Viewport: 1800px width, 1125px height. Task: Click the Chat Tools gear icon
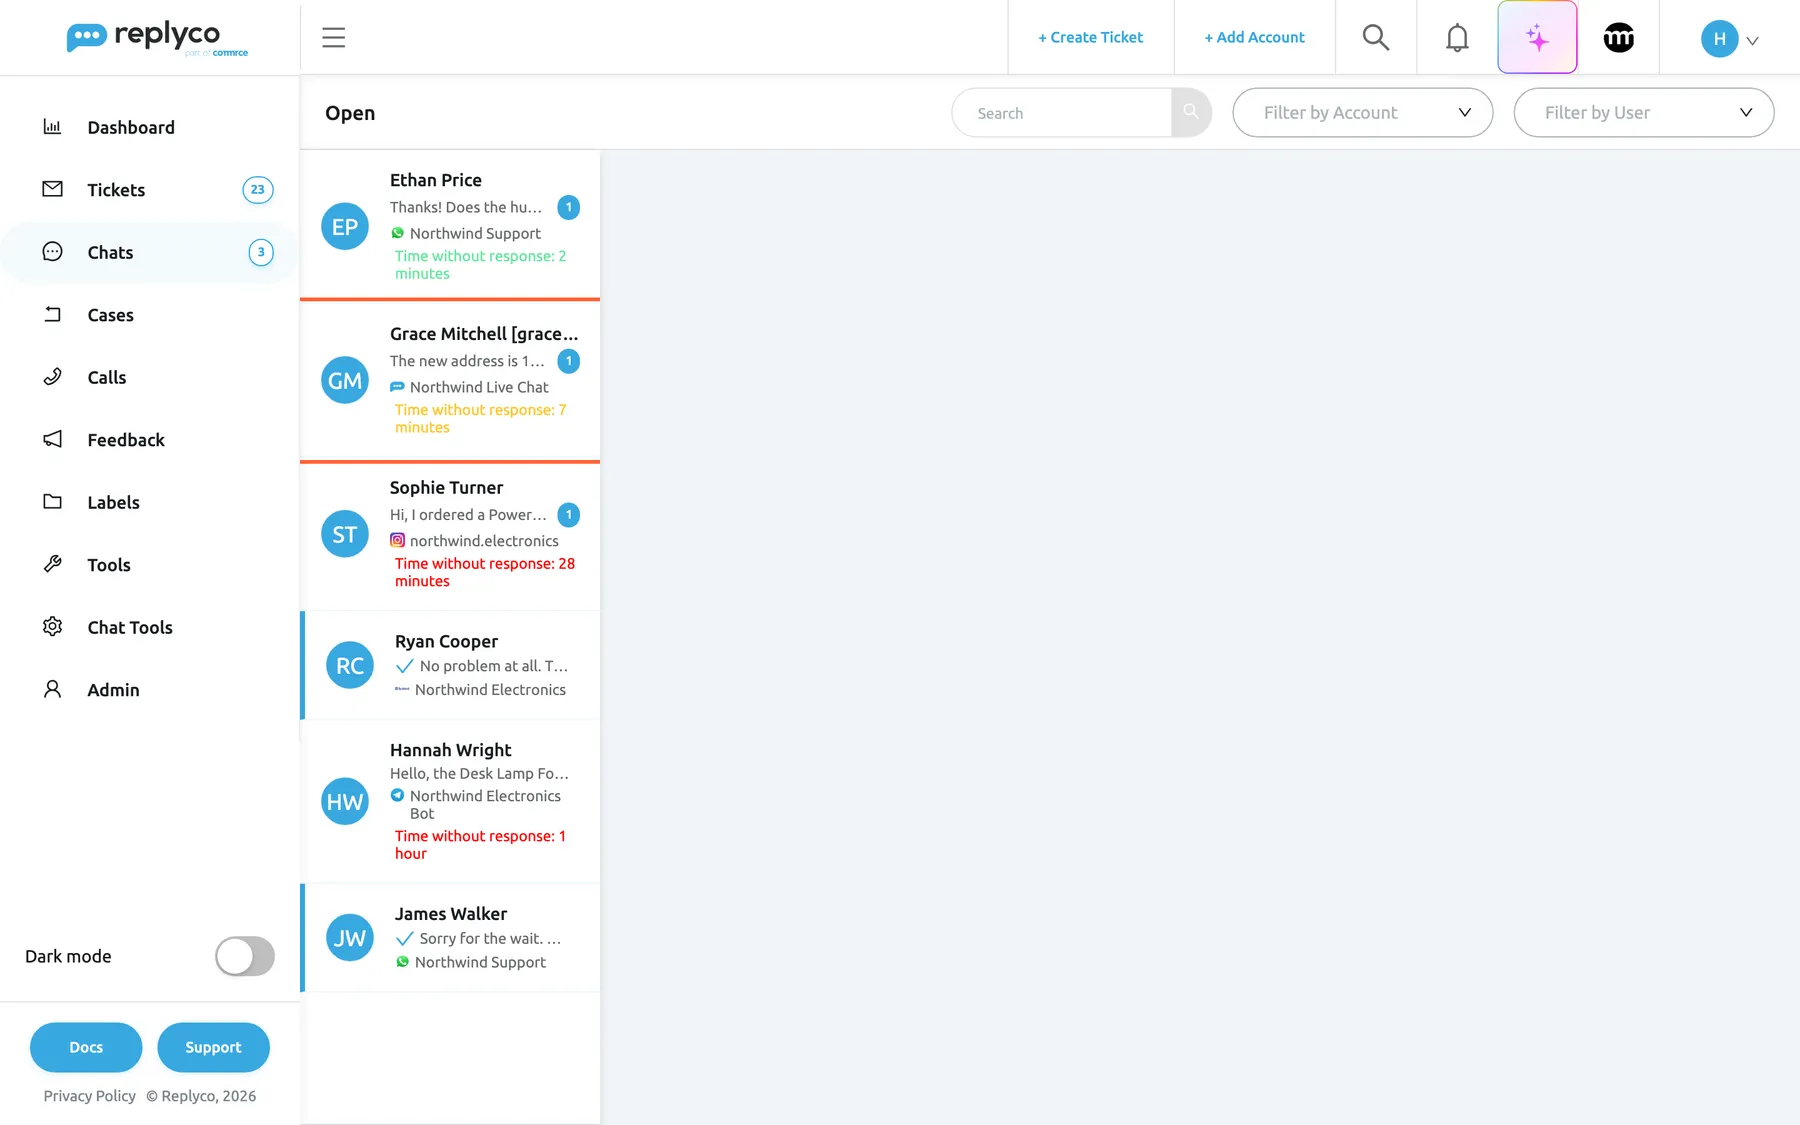53,627
